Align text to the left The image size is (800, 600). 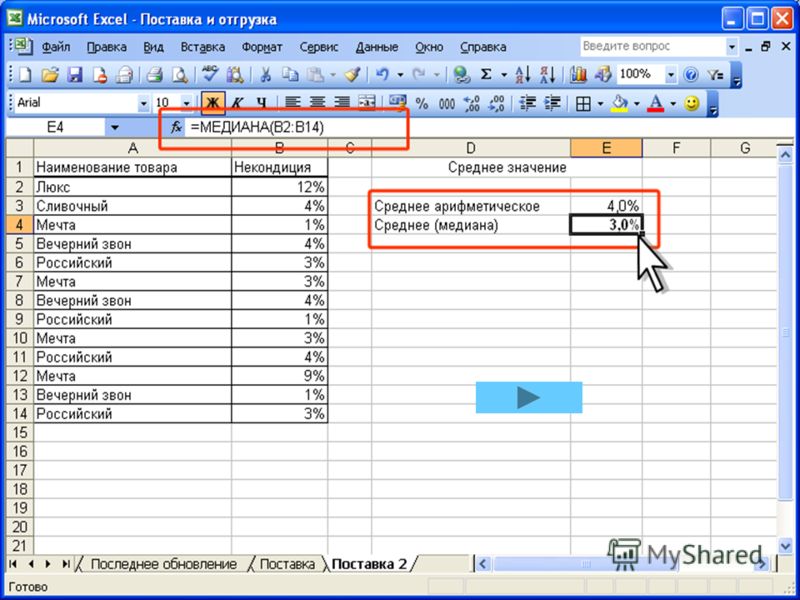point(292,104)
